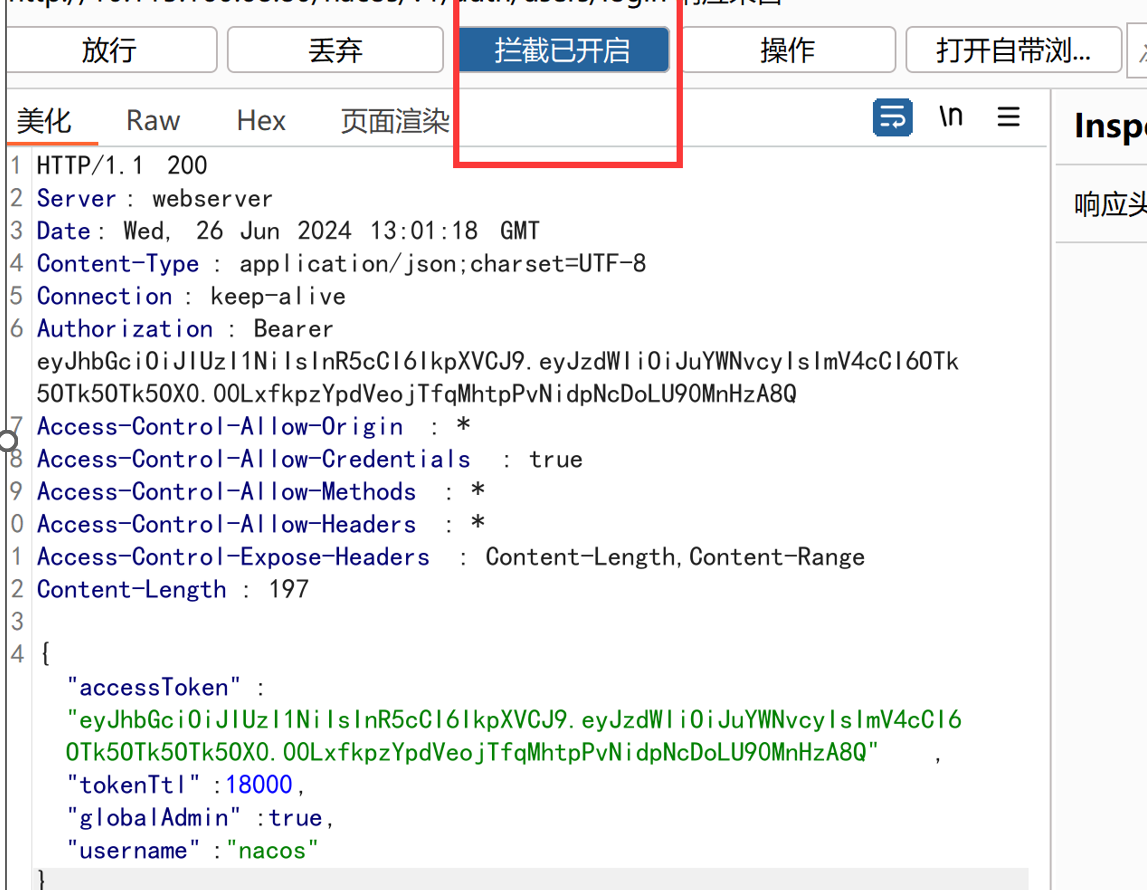Click Access-Control-Allow-Methods header
1147x890 pixels.
[x=226, y=491]
